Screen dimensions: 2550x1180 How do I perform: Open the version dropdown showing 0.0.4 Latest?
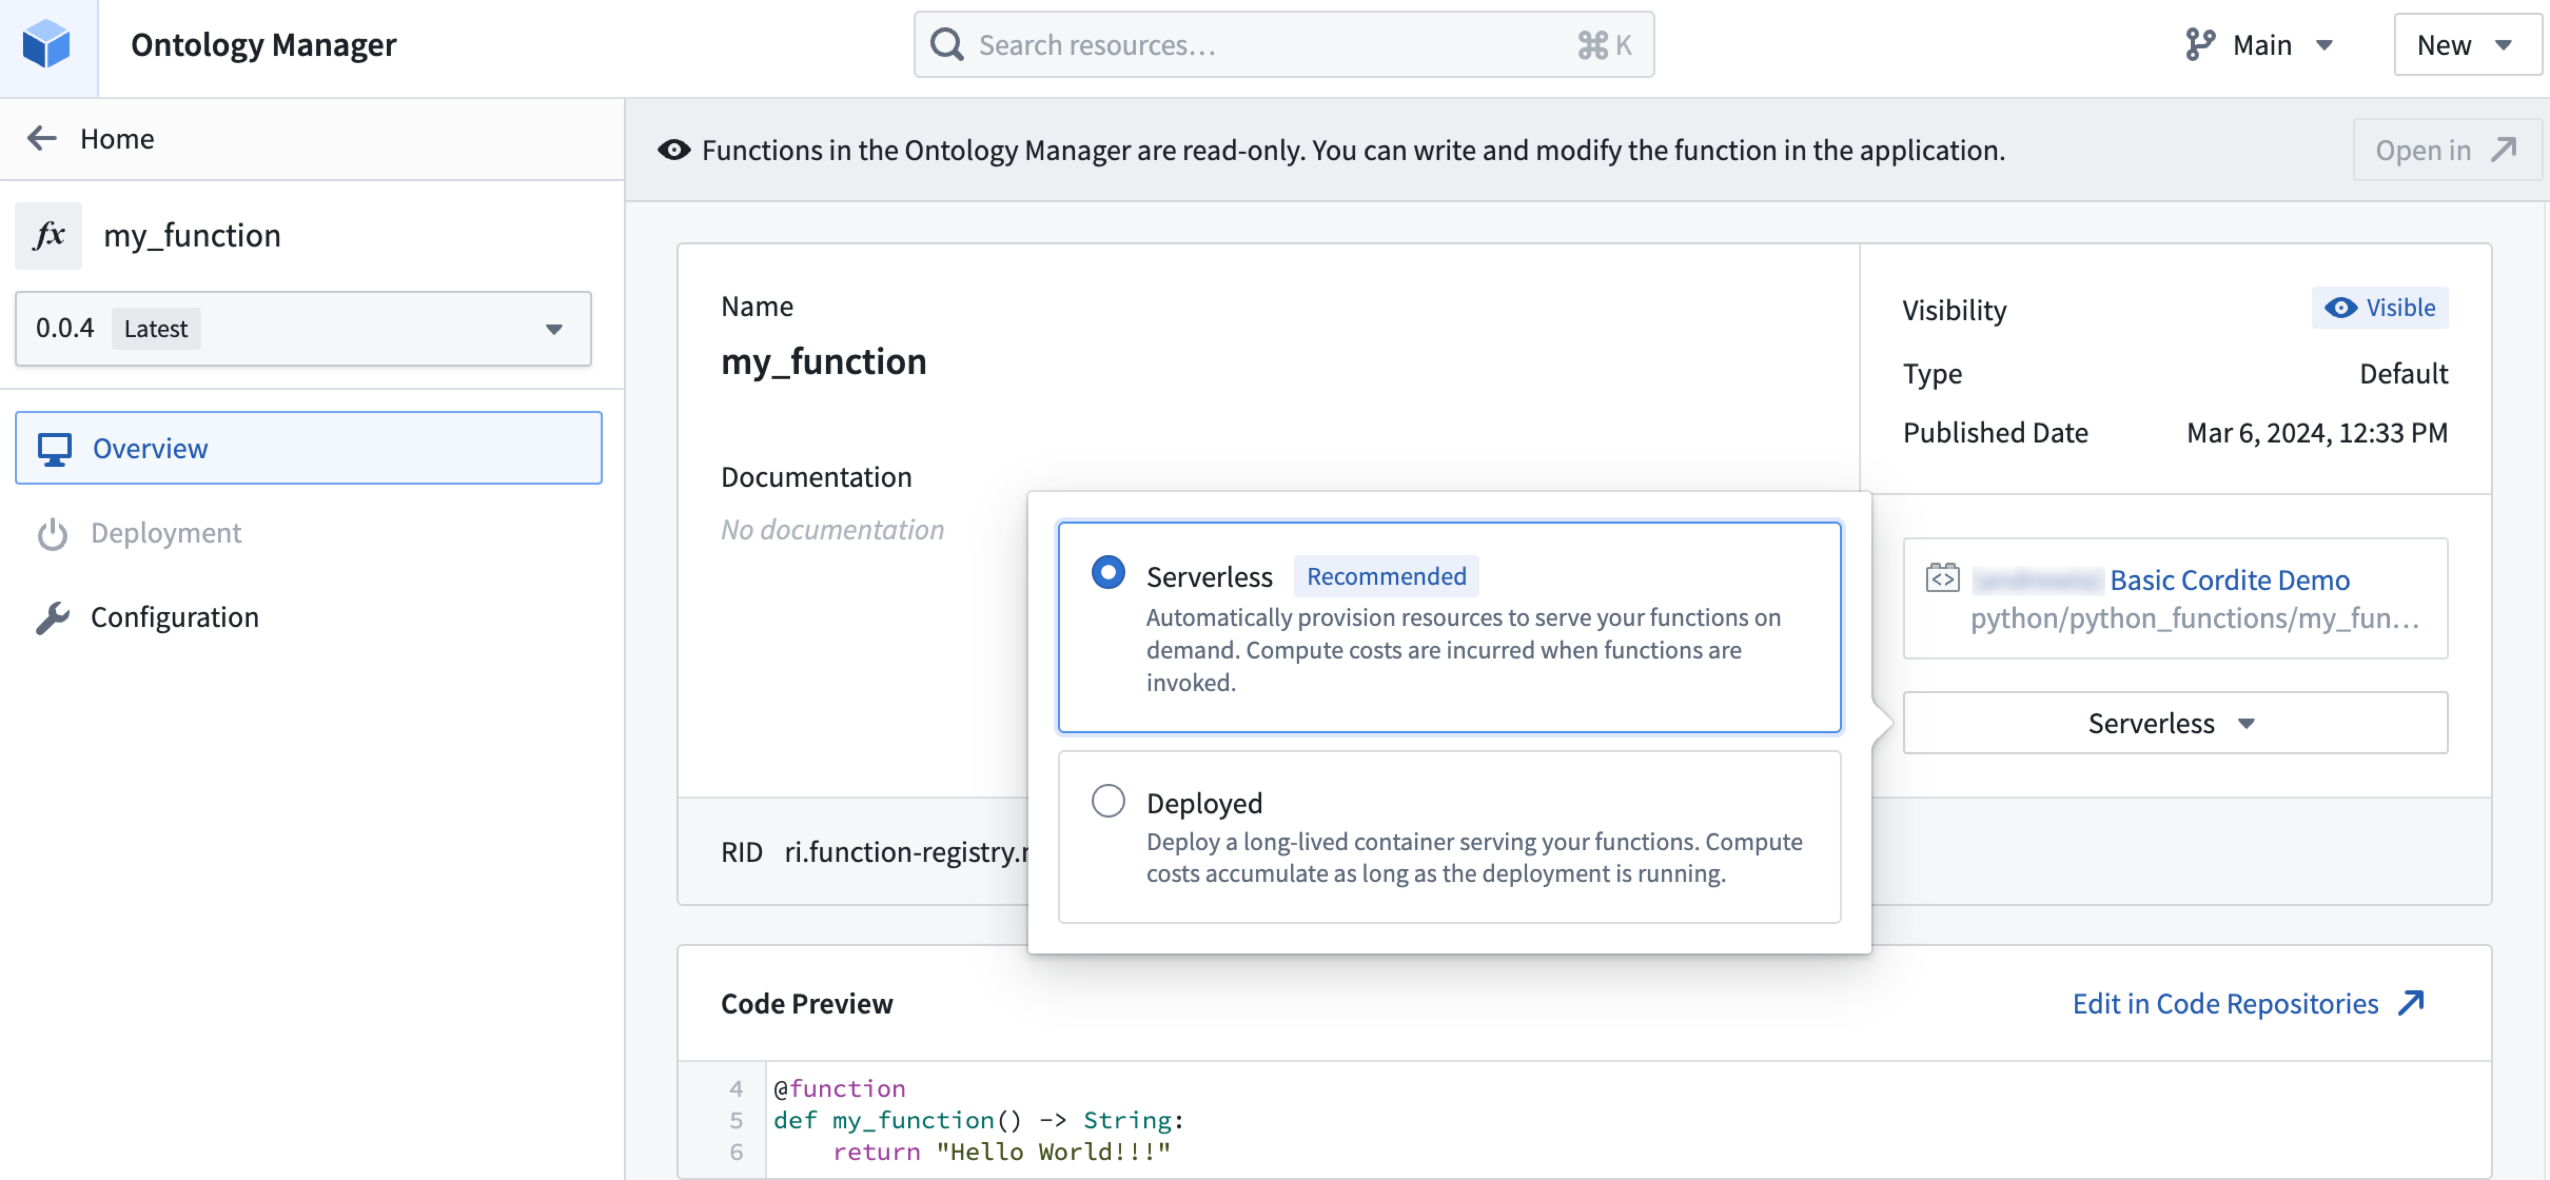[x=302, y=328]
